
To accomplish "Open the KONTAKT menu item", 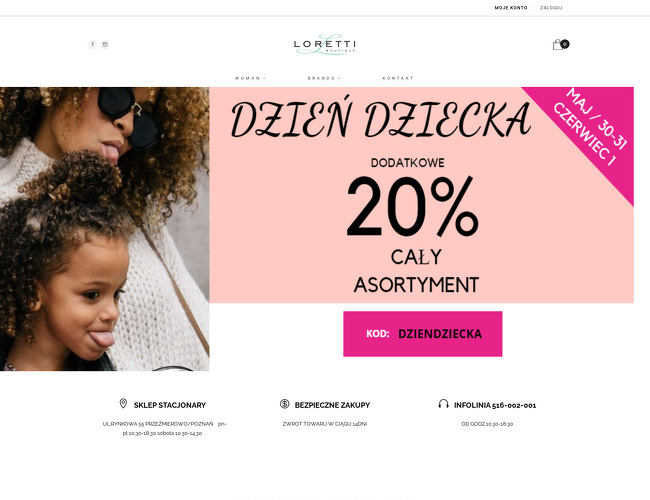I will (398, 78).
